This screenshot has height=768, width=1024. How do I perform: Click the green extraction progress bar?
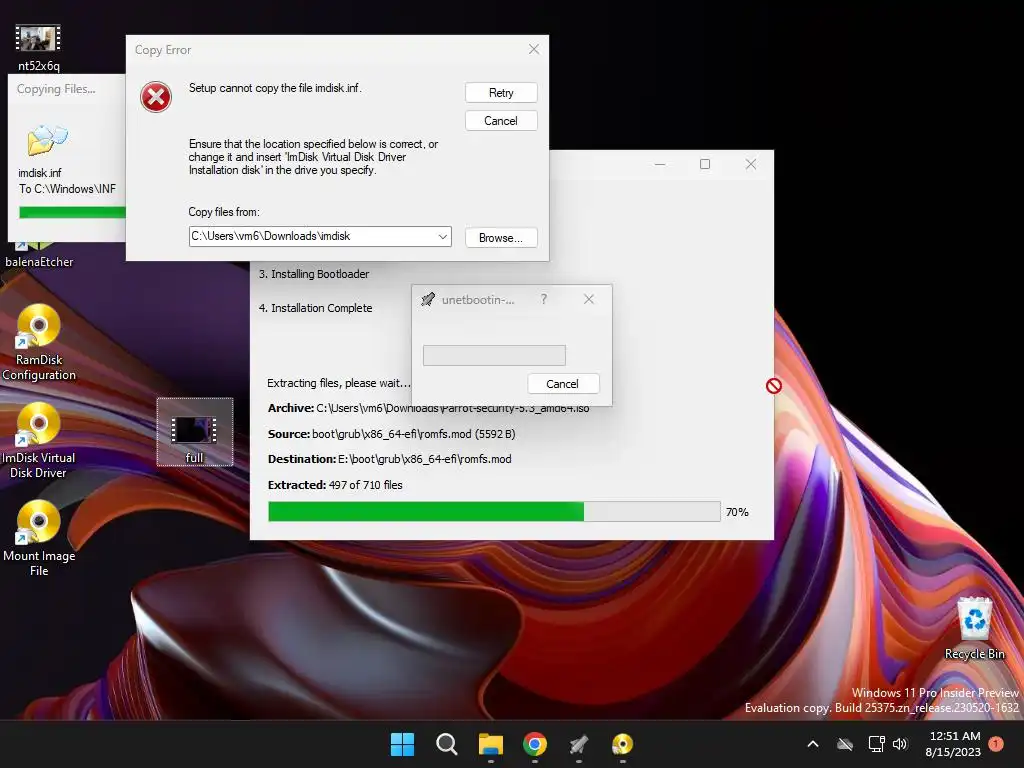click(x=494, y=511)
